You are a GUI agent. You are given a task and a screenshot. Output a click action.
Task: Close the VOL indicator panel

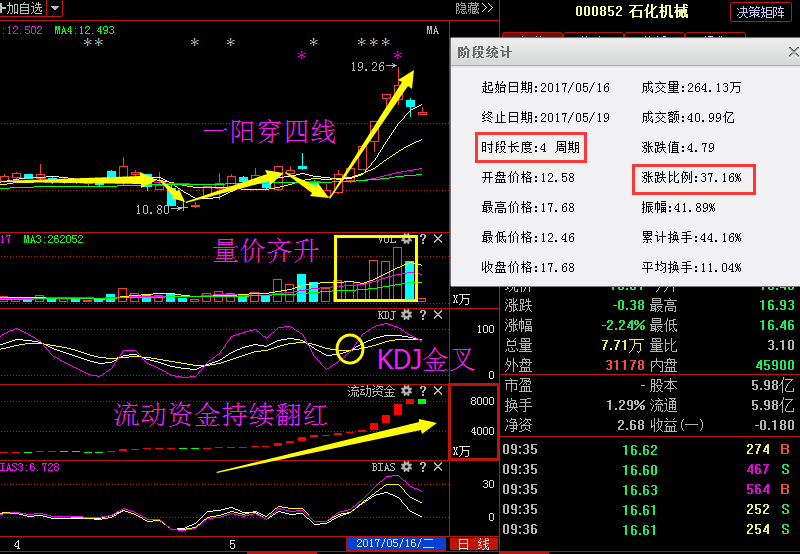[438, 239]
